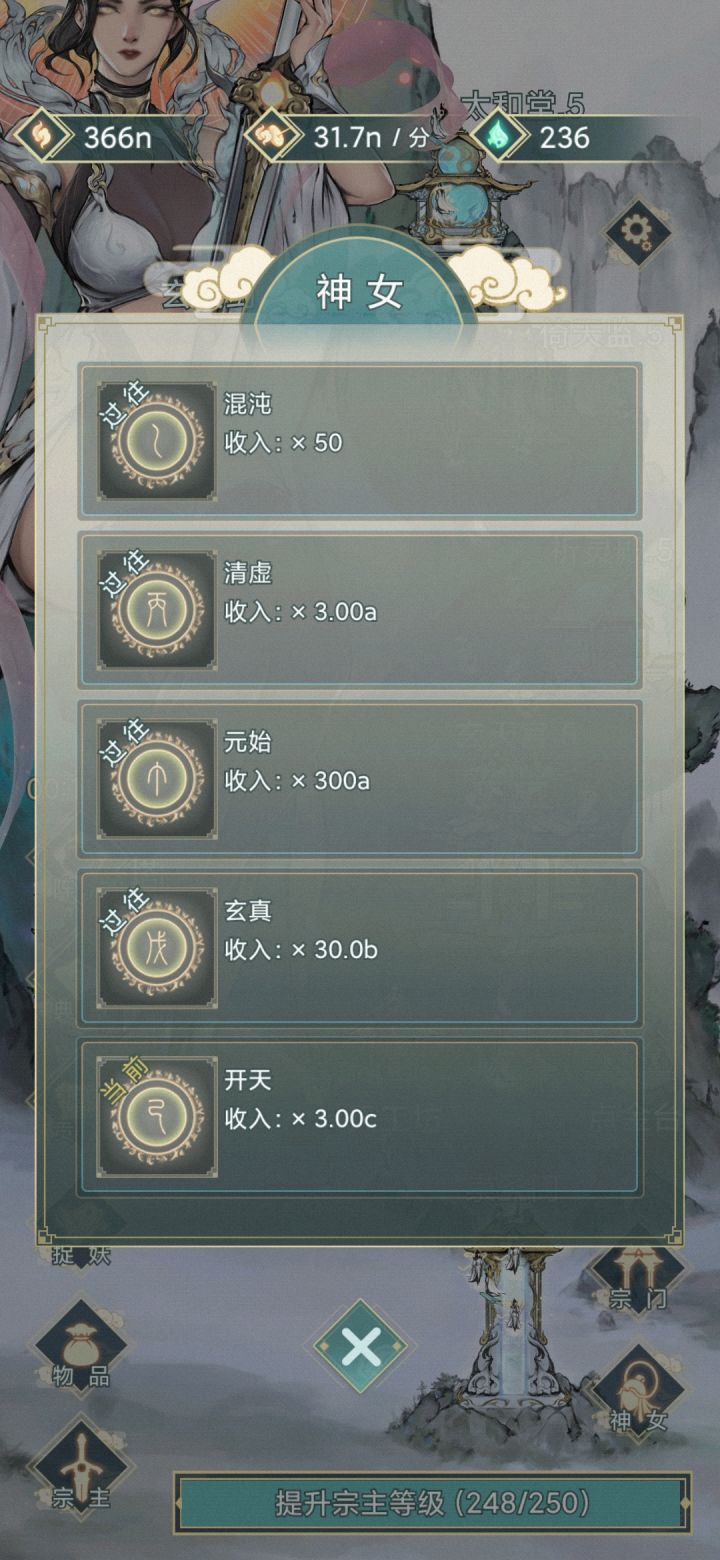Select the 元始 income ×300a row
The image size is (720, 1560).
(360, 779)
